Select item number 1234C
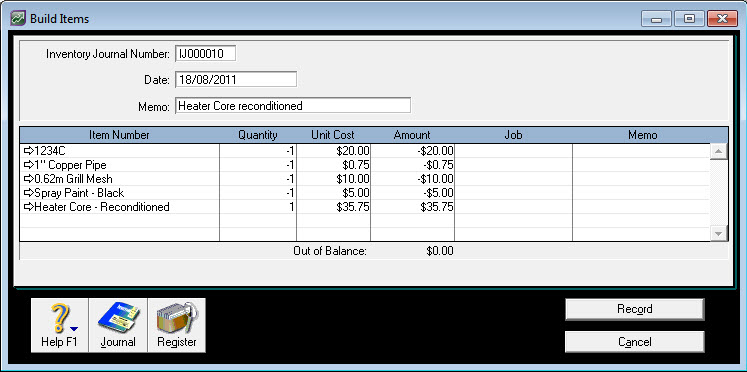 50,151
